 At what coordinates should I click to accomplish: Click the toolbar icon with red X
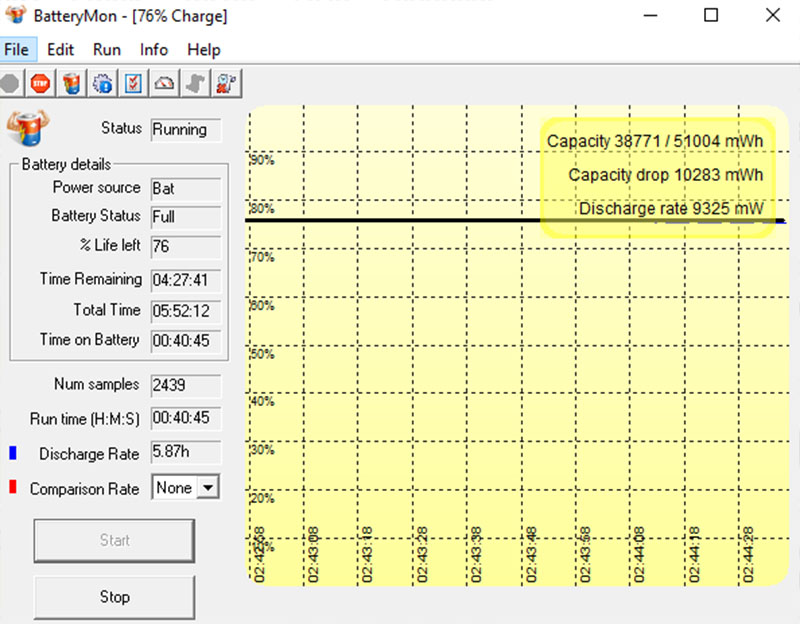tap(226, 83)
